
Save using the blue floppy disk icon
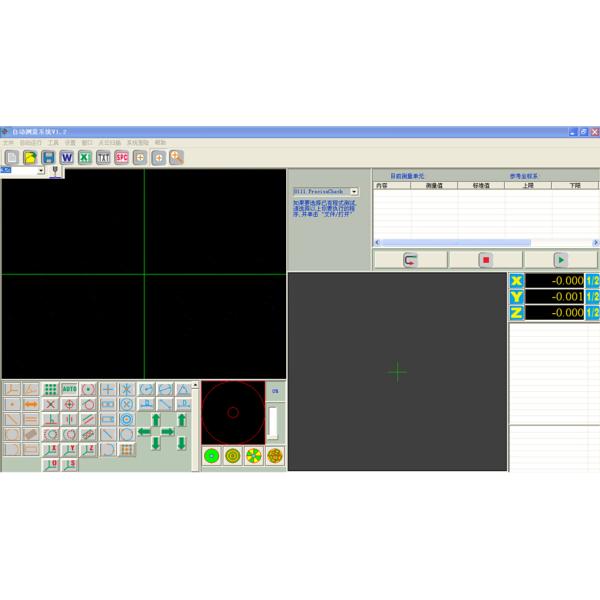pyautogui.click(x=48, y=157)
